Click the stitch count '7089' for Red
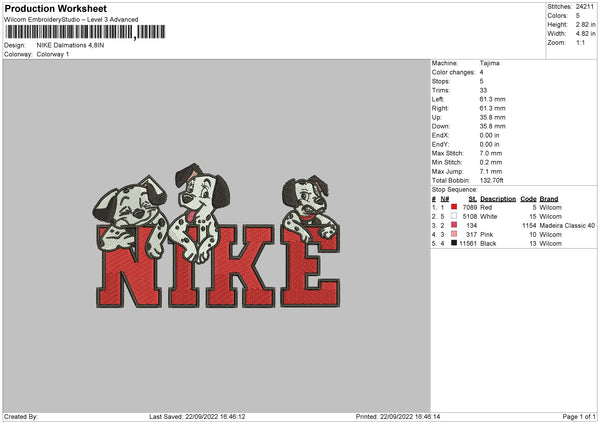600x424 pixels. 470,207
